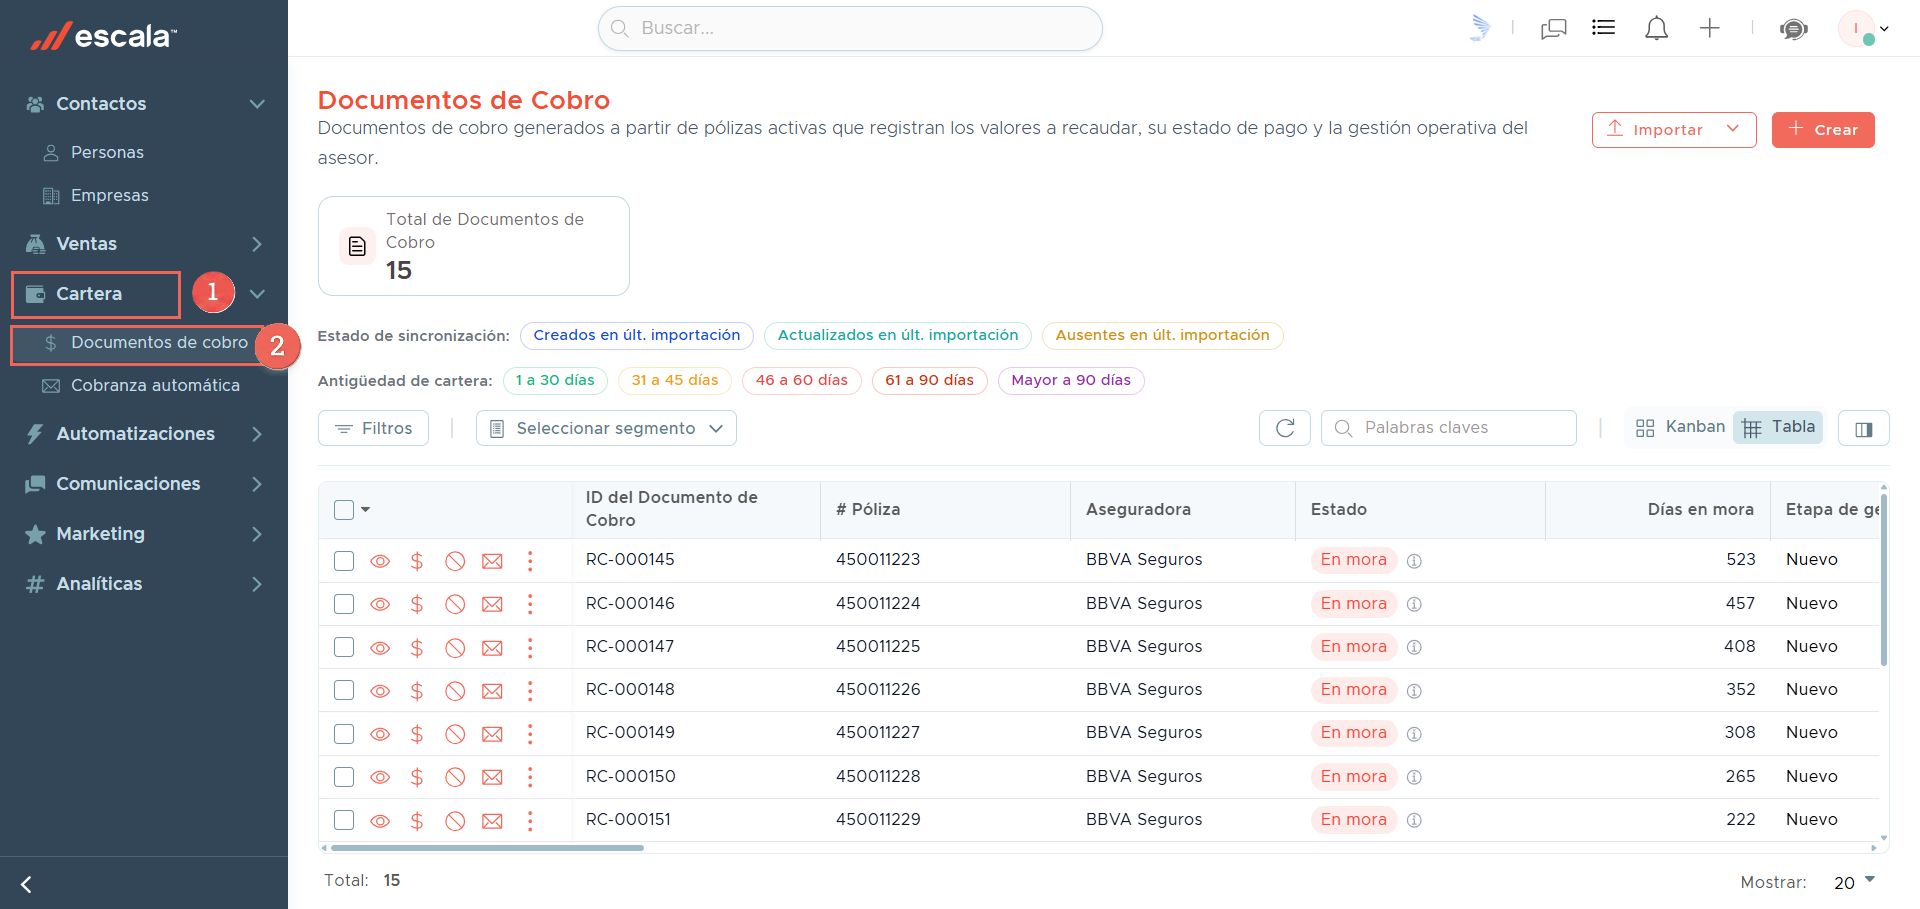Expand the Comunicaciones menu chevron

click(x=257, y=484)
